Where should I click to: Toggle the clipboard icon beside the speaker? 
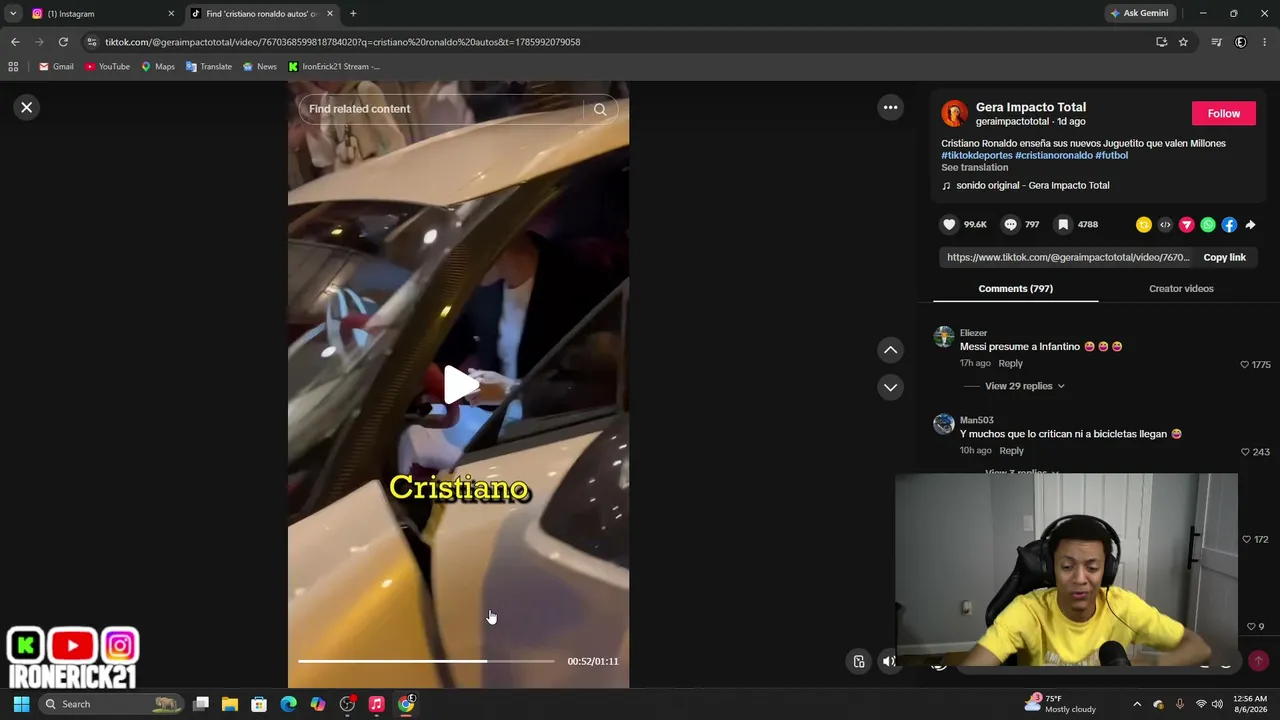[x=859, y=661]
